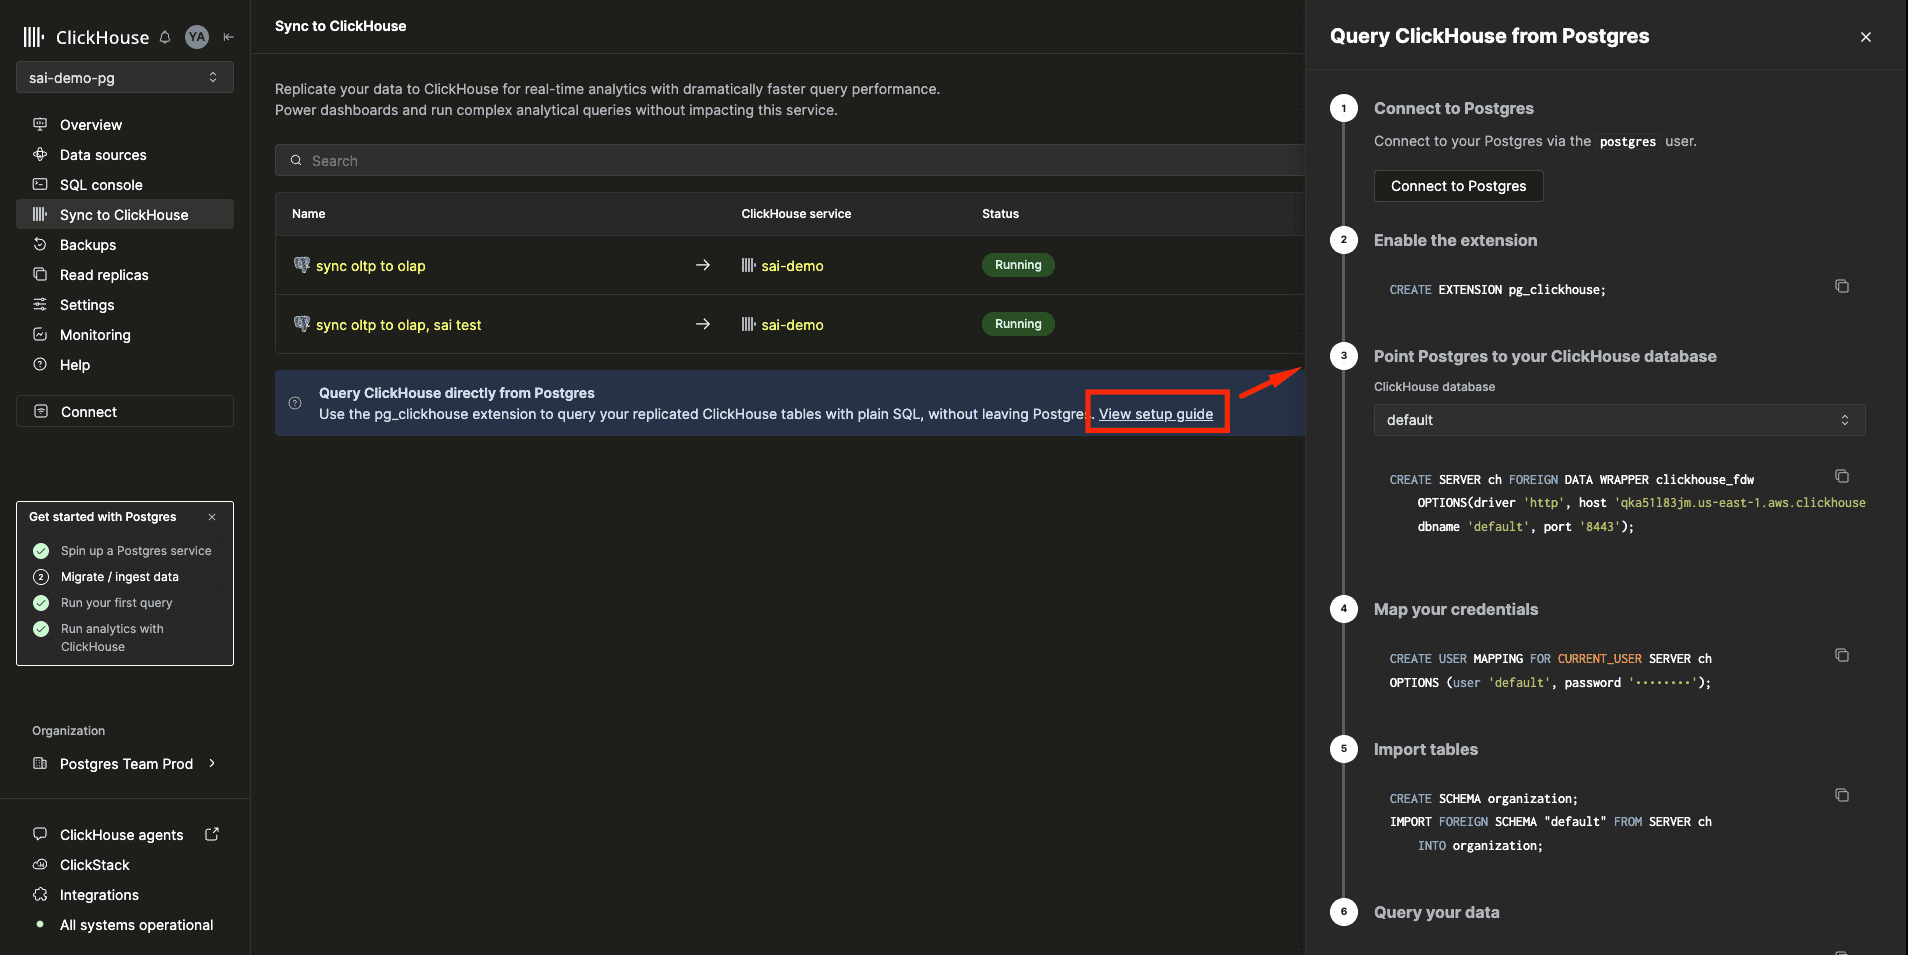Click the Connect to Postgres button
The height and width of the screenshot is (955, 1908).
(1458, 186)
